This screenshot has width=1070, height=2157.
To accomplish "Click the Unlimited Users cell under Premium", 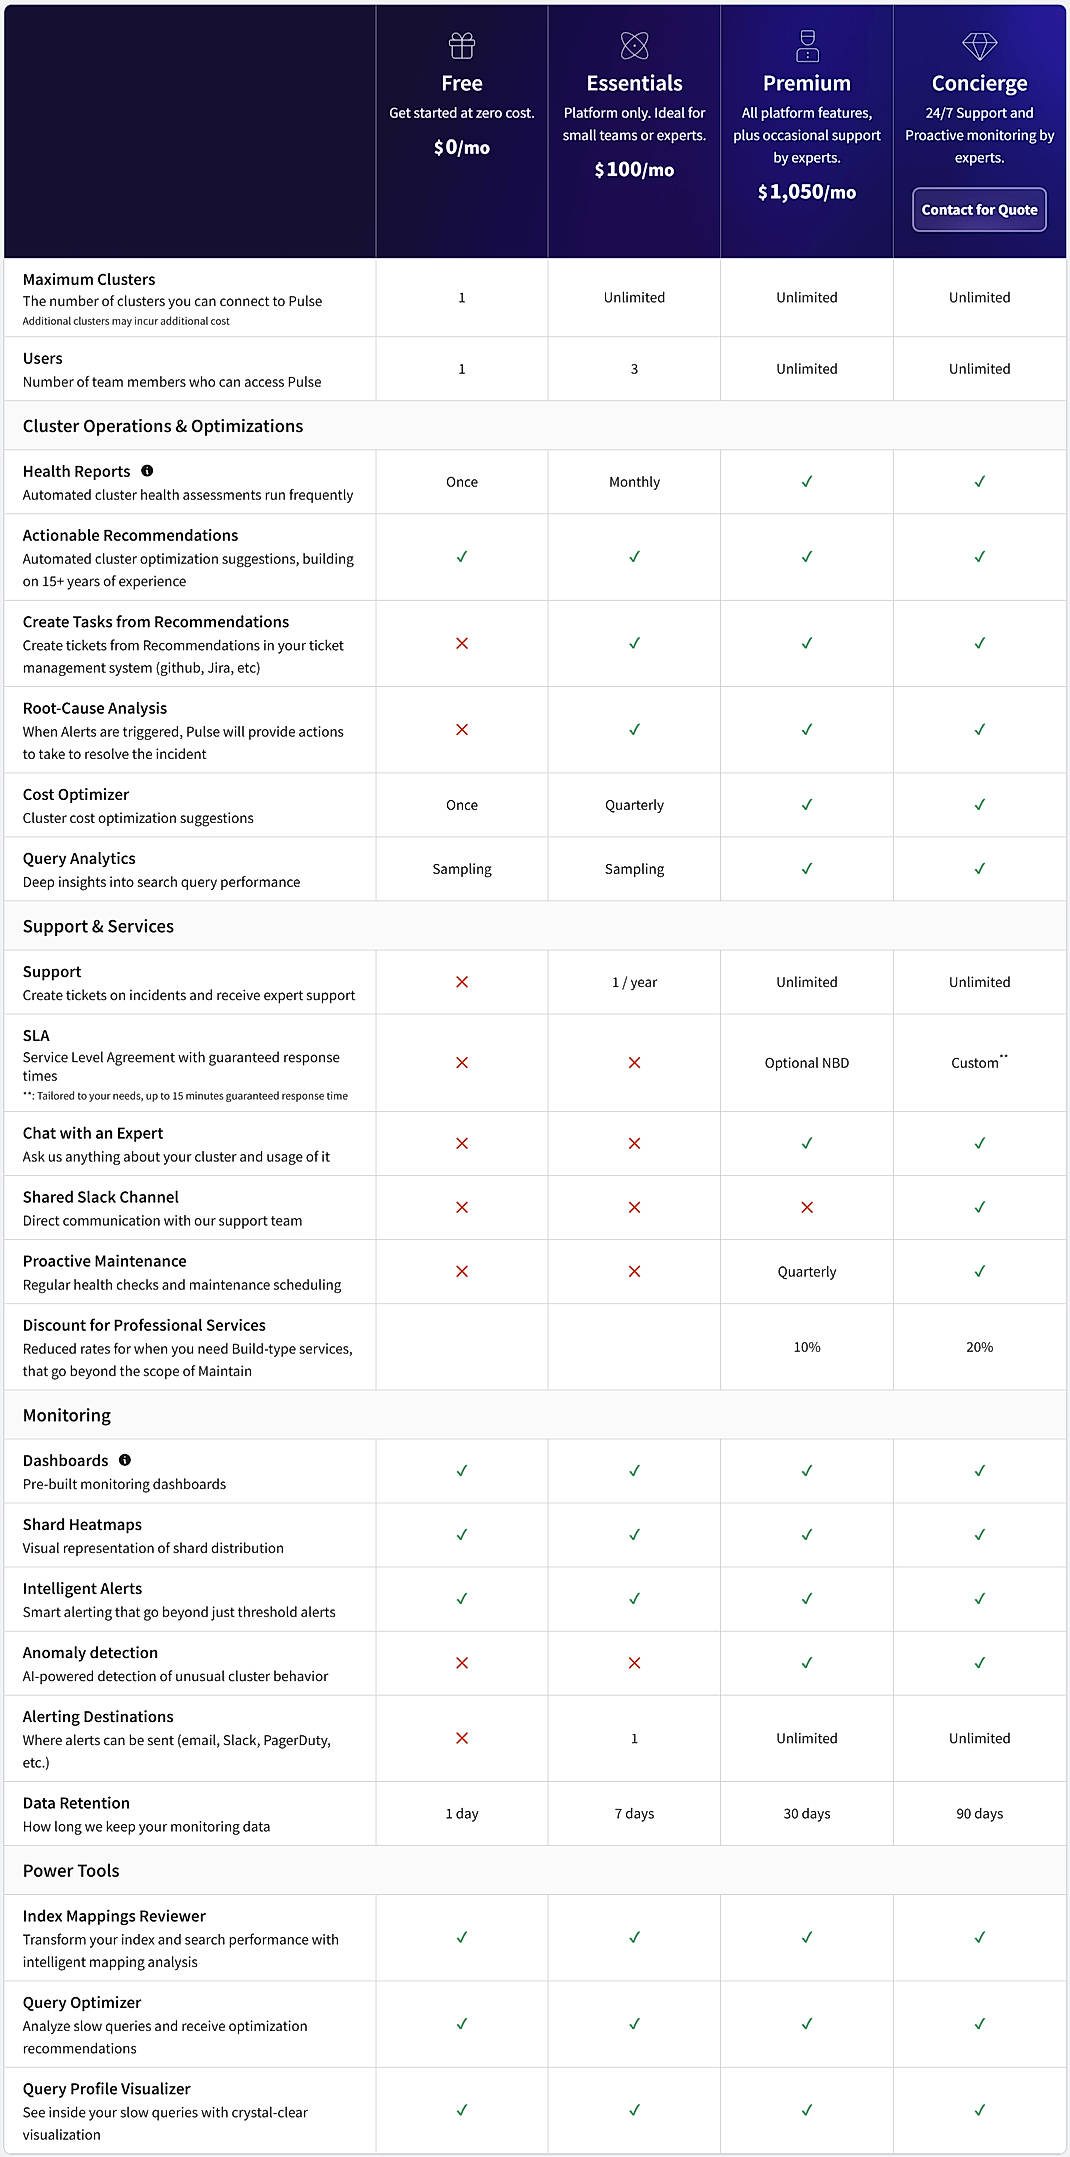I will (806, 368).
